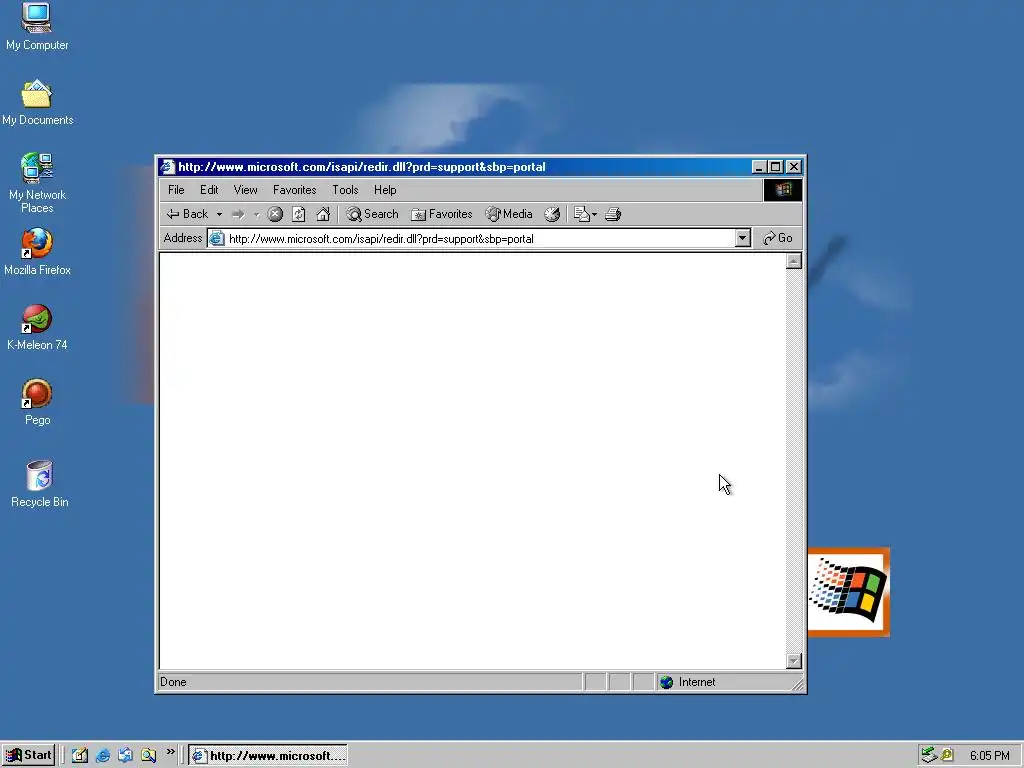Open the Favorites pane from the toolbar

[441, 214]
